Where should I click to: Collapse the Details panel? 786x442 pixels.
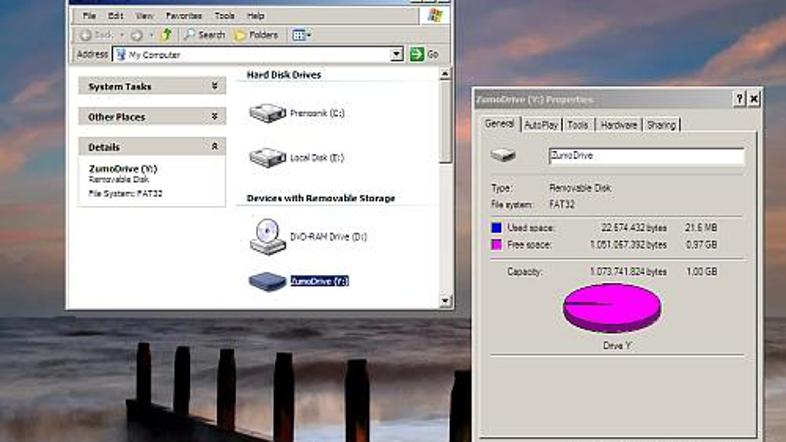214,147
